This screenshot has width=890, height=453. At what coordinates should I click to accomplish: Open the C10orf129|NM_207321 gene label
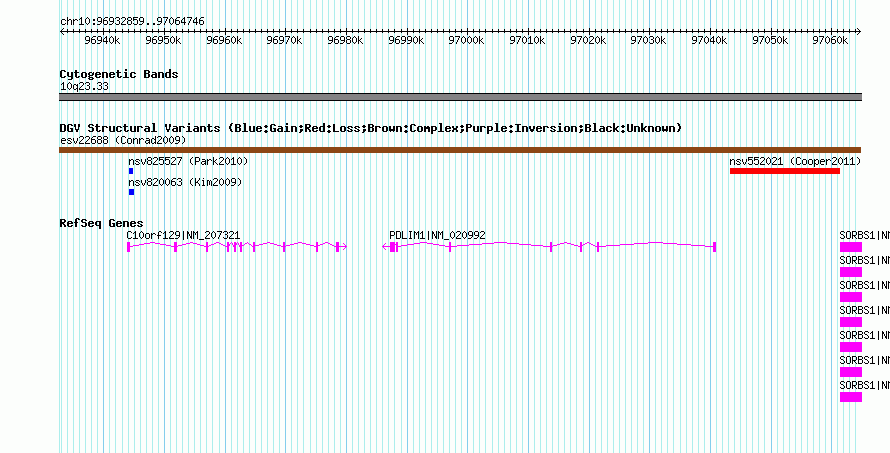(x=183, y=235)
